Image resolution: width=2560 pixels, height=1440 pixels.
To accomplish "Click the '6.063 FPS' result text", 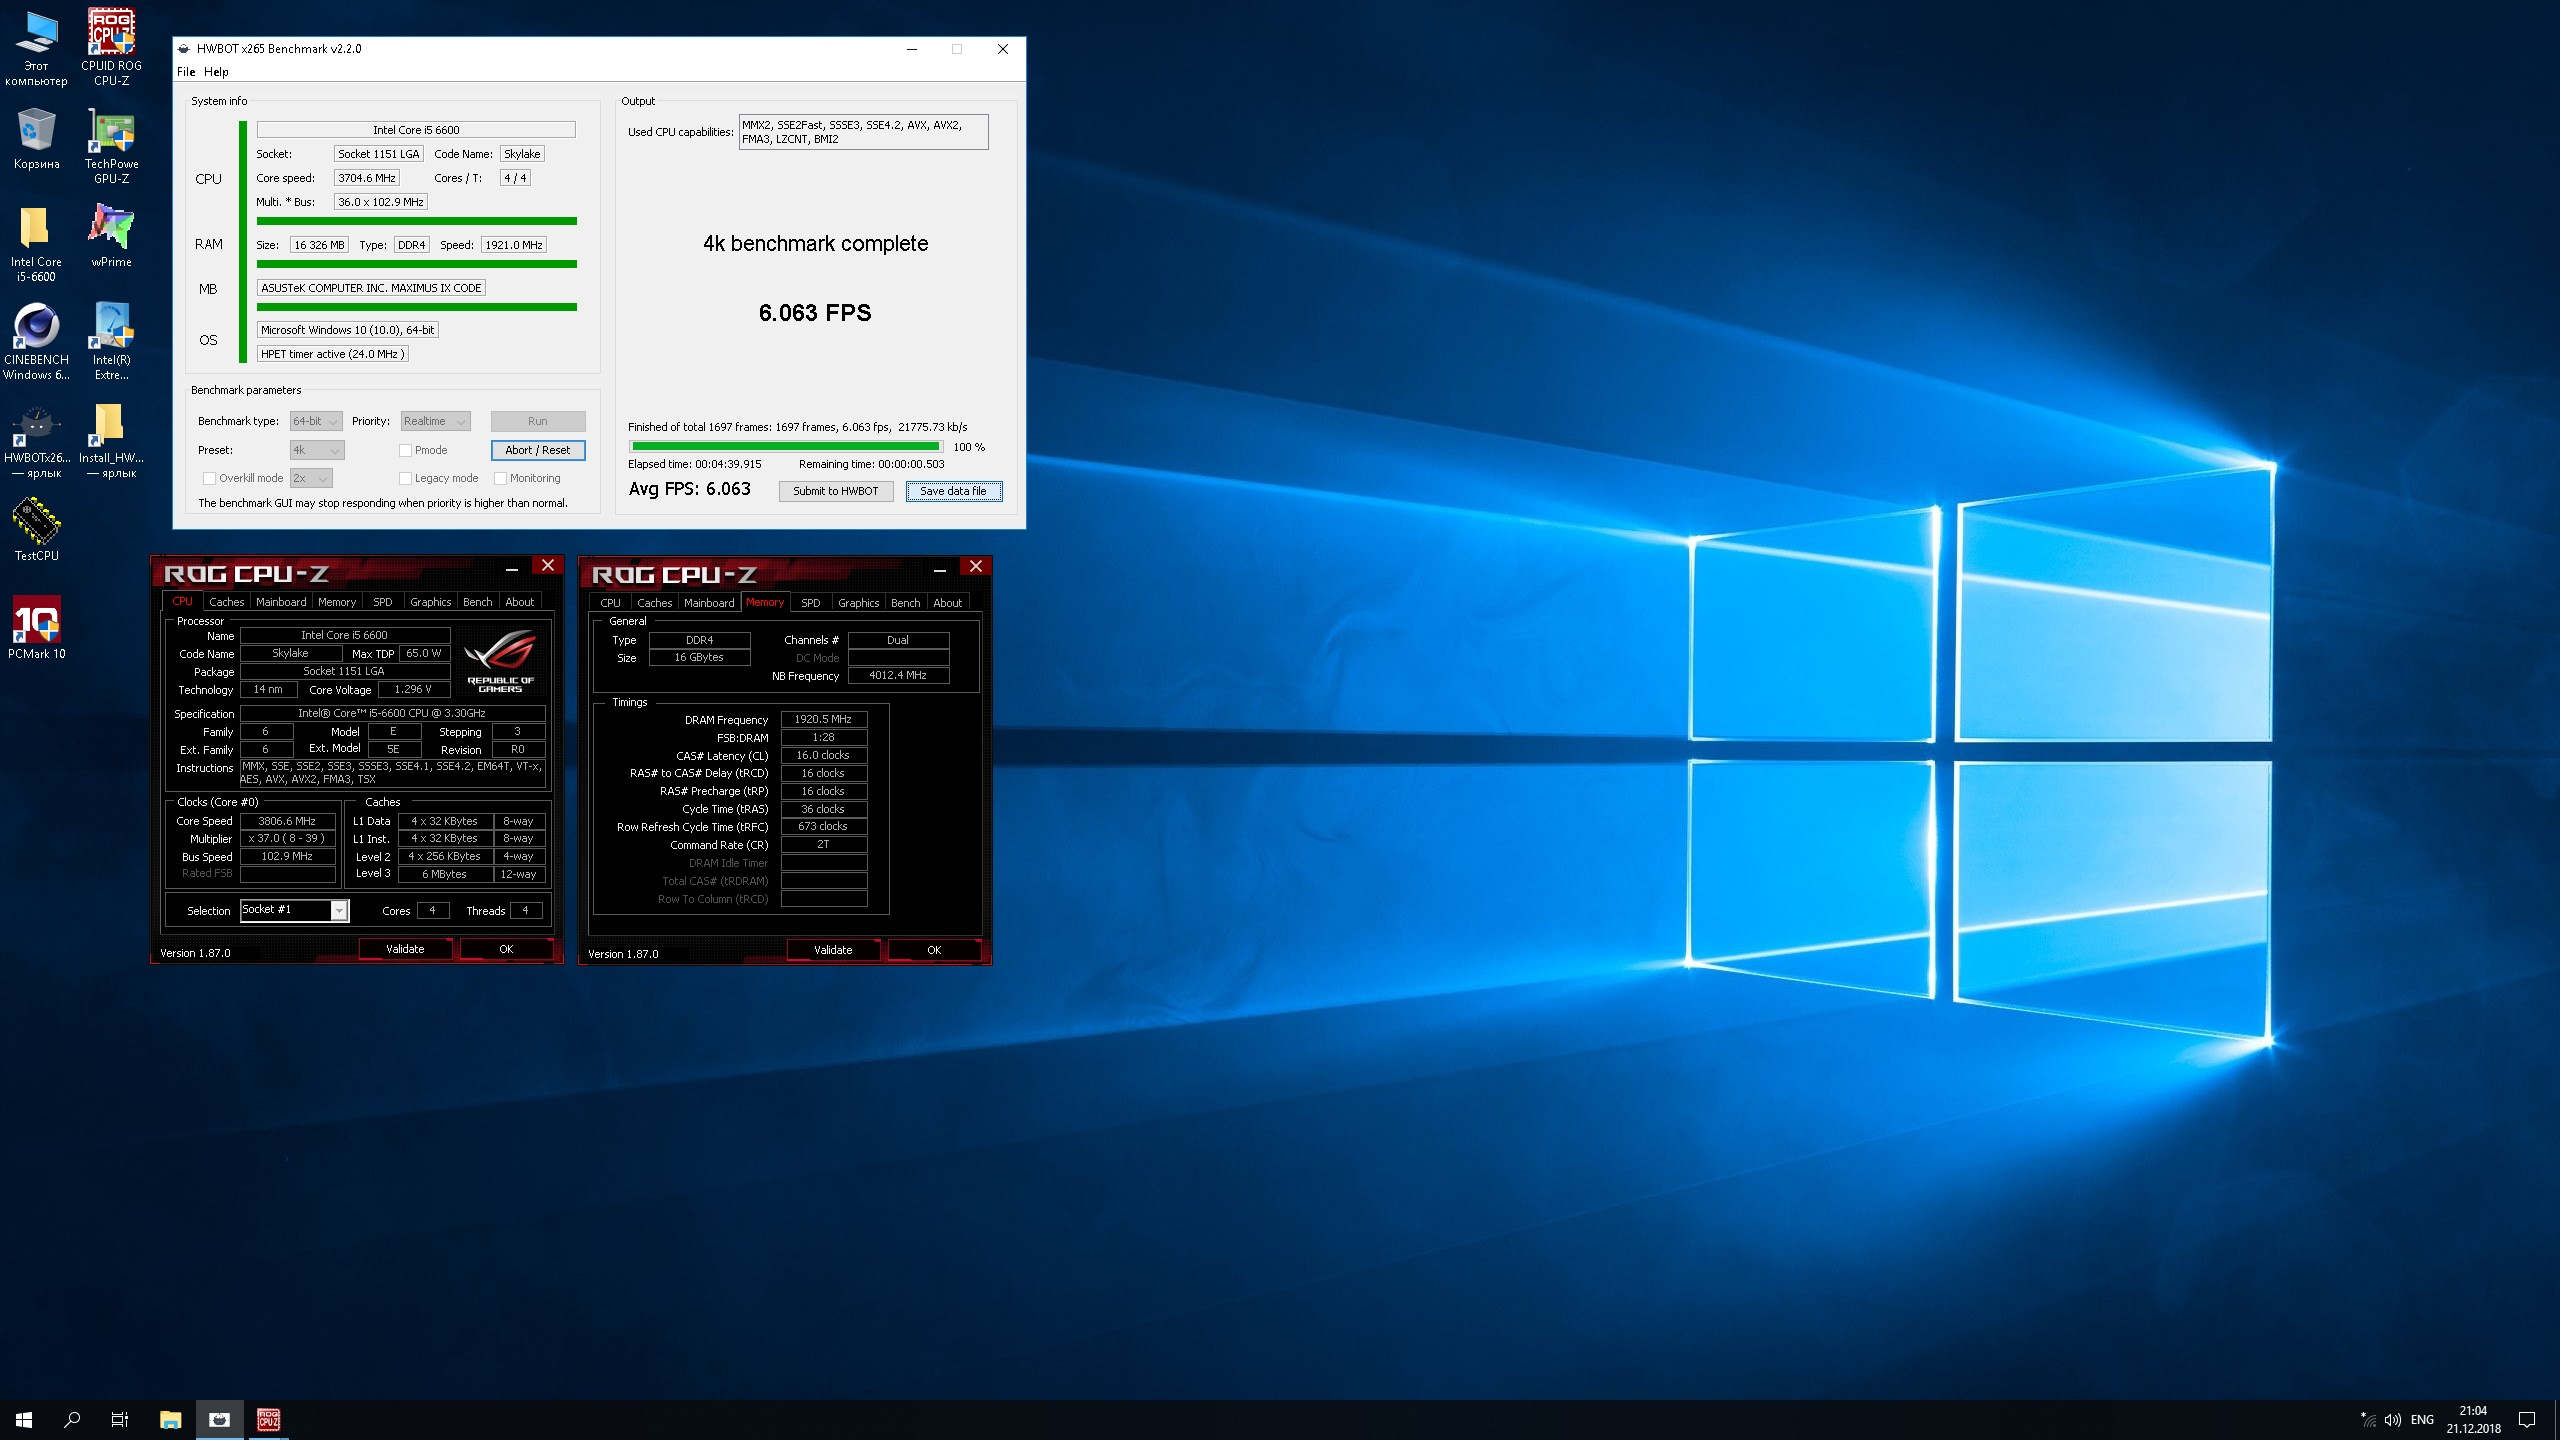I will click(x=815, y=313).
